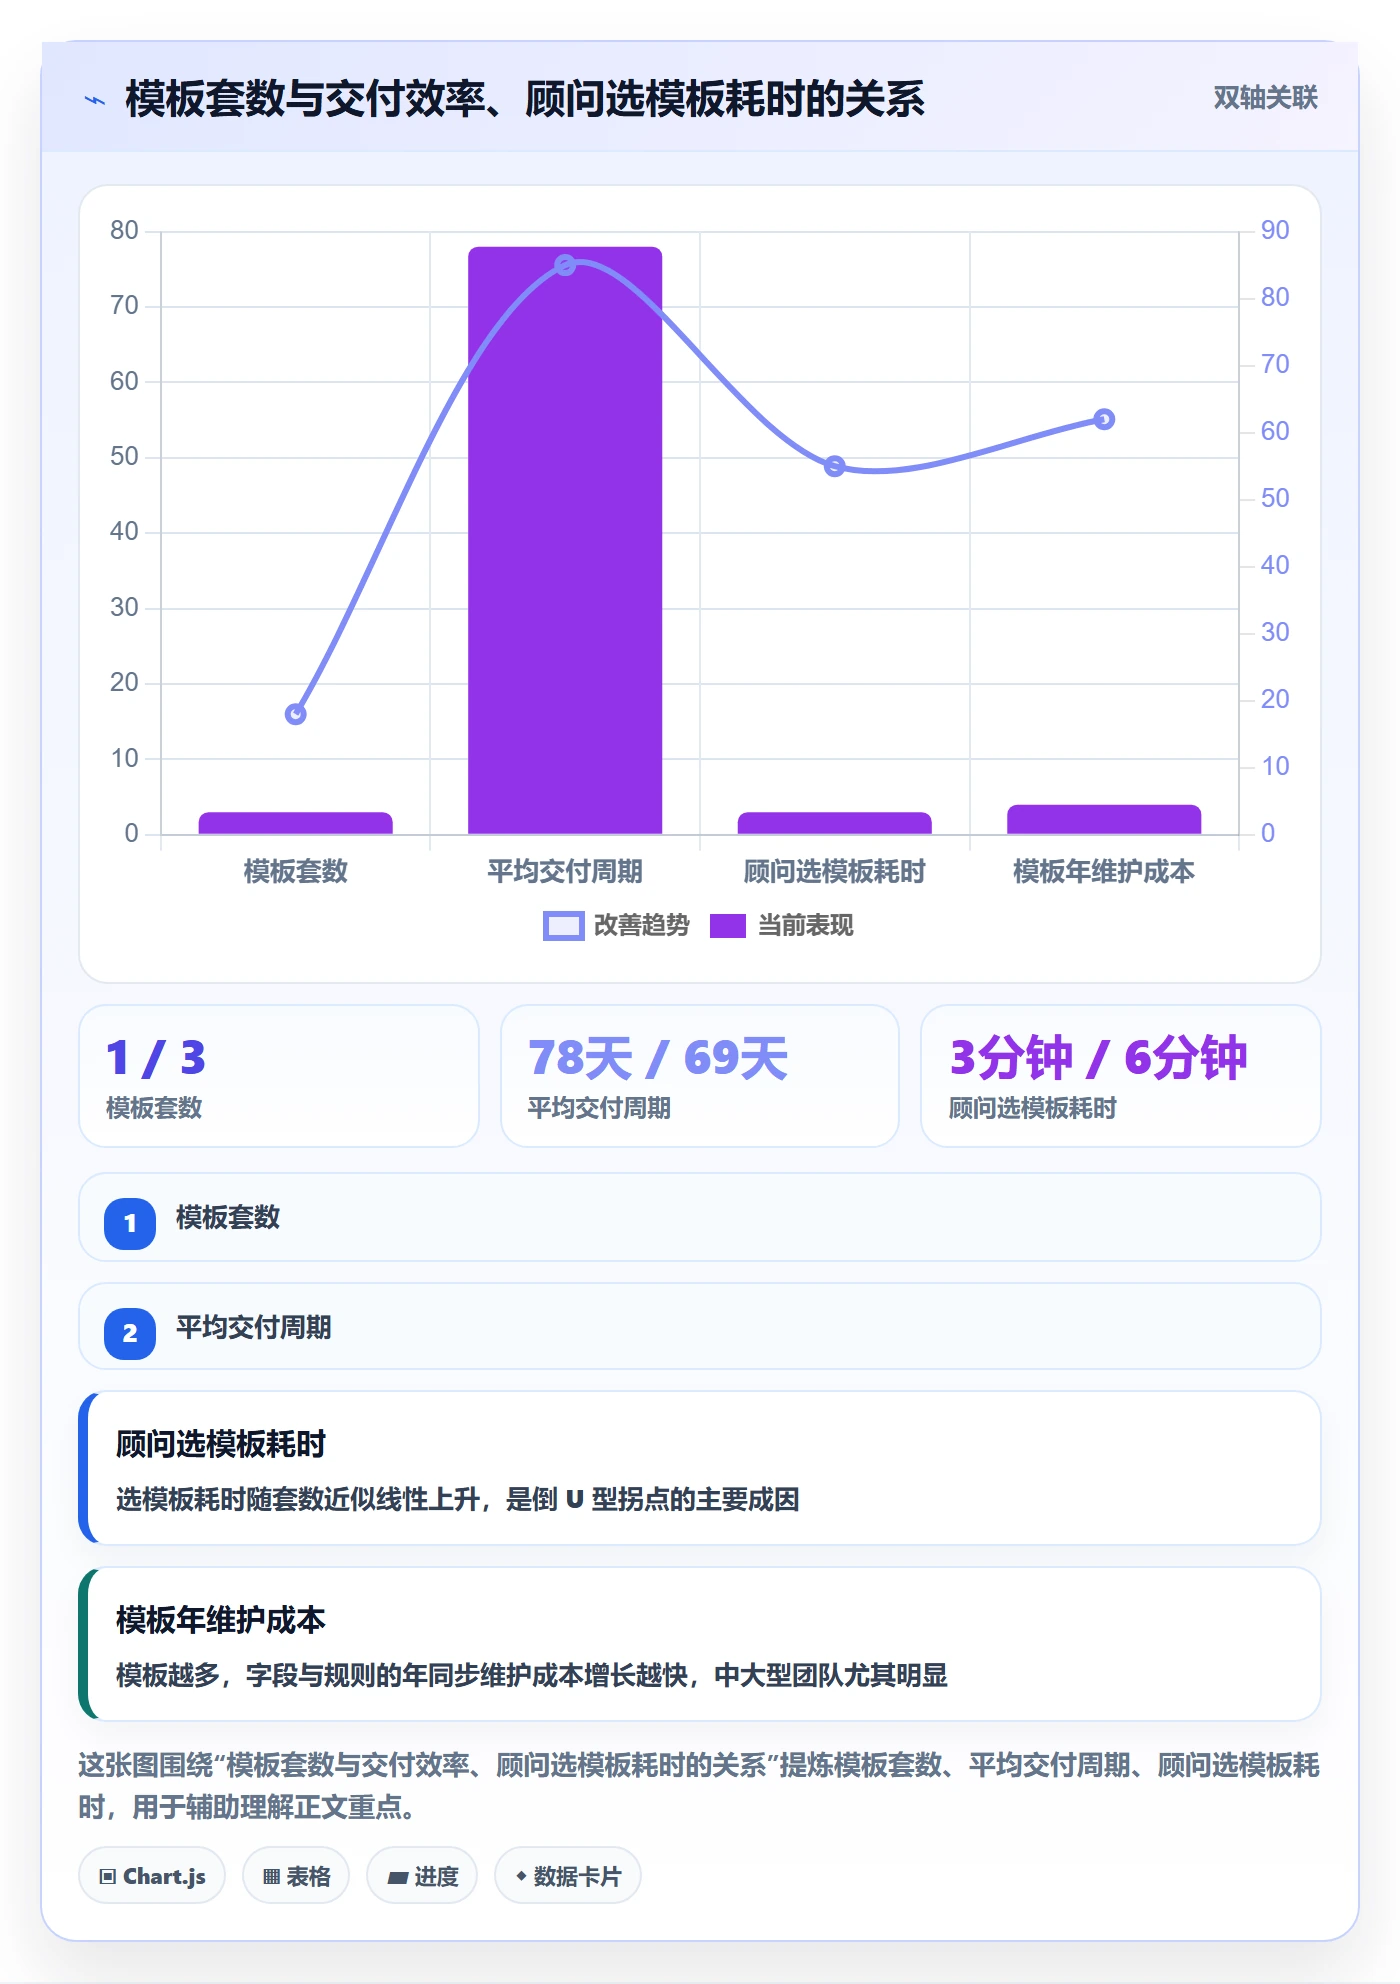Click the 表格 tag chip

[x=296, y=1876]
